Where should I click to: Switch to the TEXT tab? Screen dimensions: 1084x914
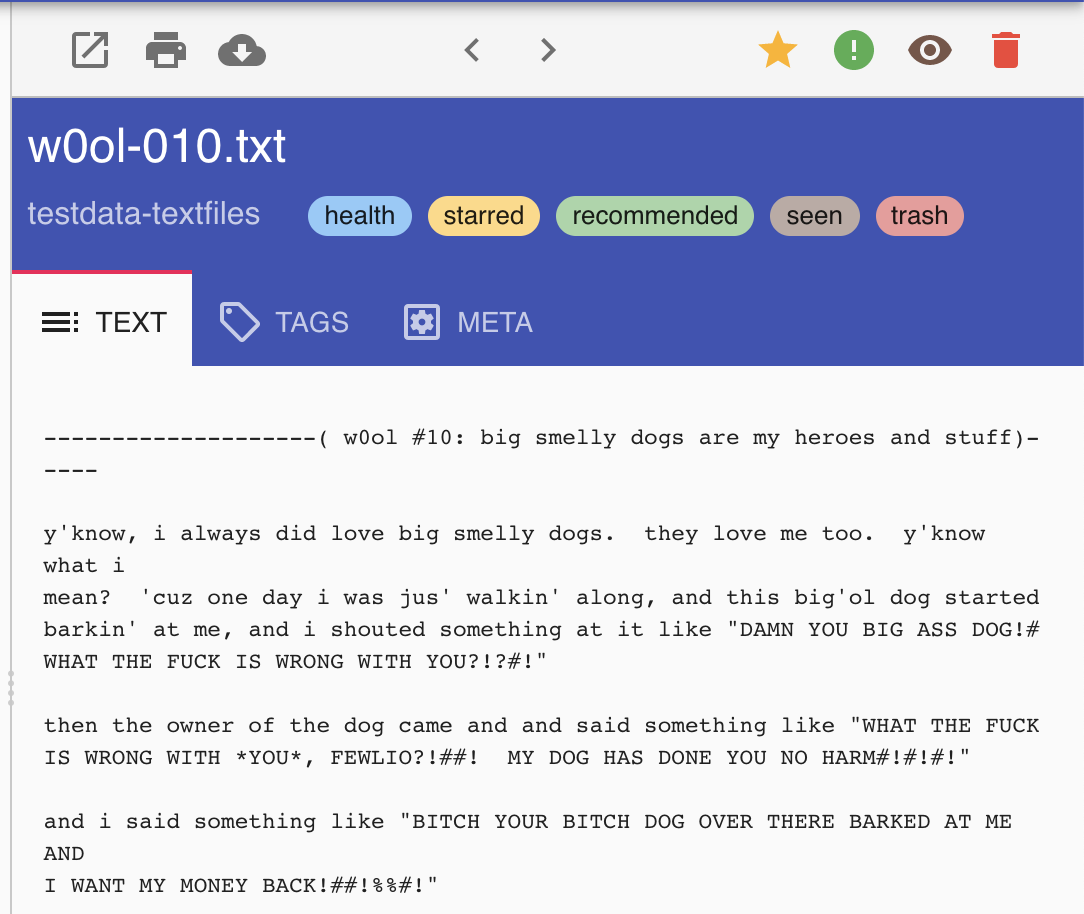pyautogui.click(x=103, y=322)
